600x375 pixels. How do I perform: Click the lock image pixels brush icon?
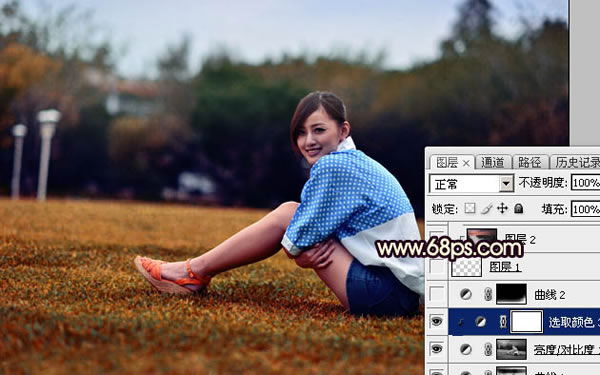pos(486,209)
